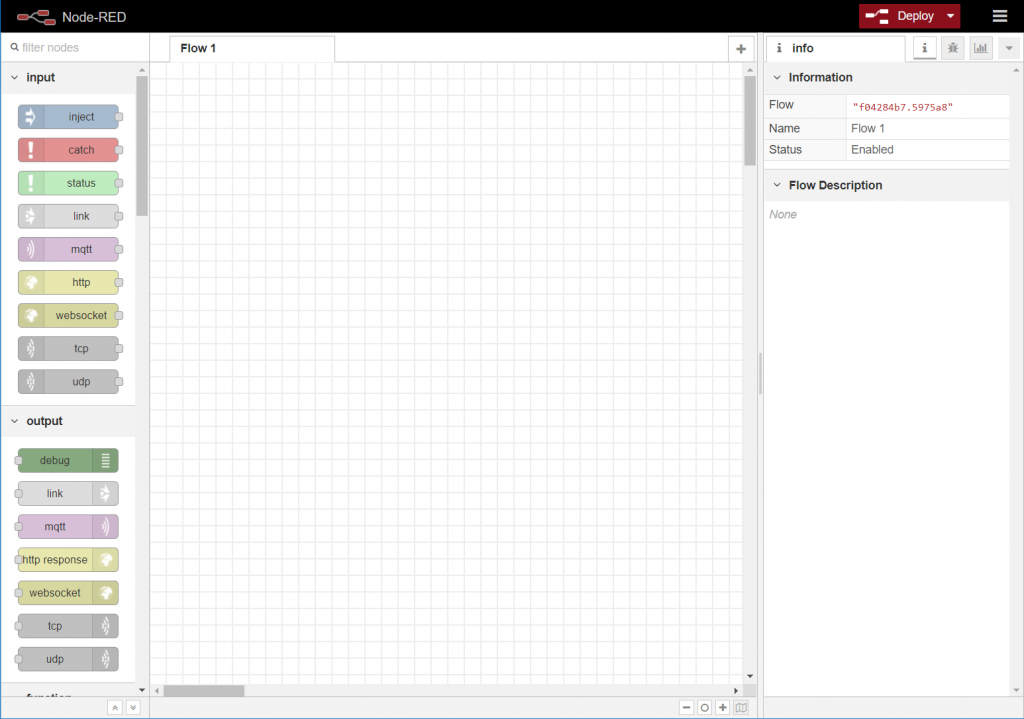The width and height of the screenshot is (1024, 719).
Task: Collapse all palette categories
Action: tap(115, 707)
